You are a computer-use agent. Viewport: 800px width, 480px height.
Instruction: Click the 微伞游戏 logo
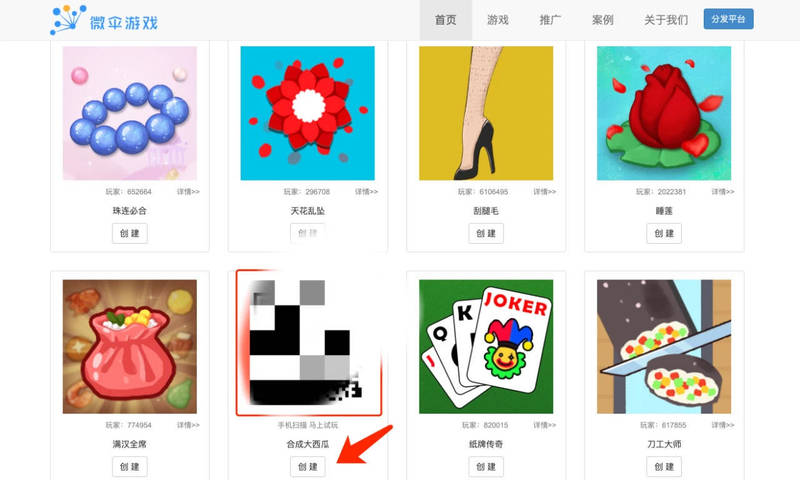click(x=104, y=20)
